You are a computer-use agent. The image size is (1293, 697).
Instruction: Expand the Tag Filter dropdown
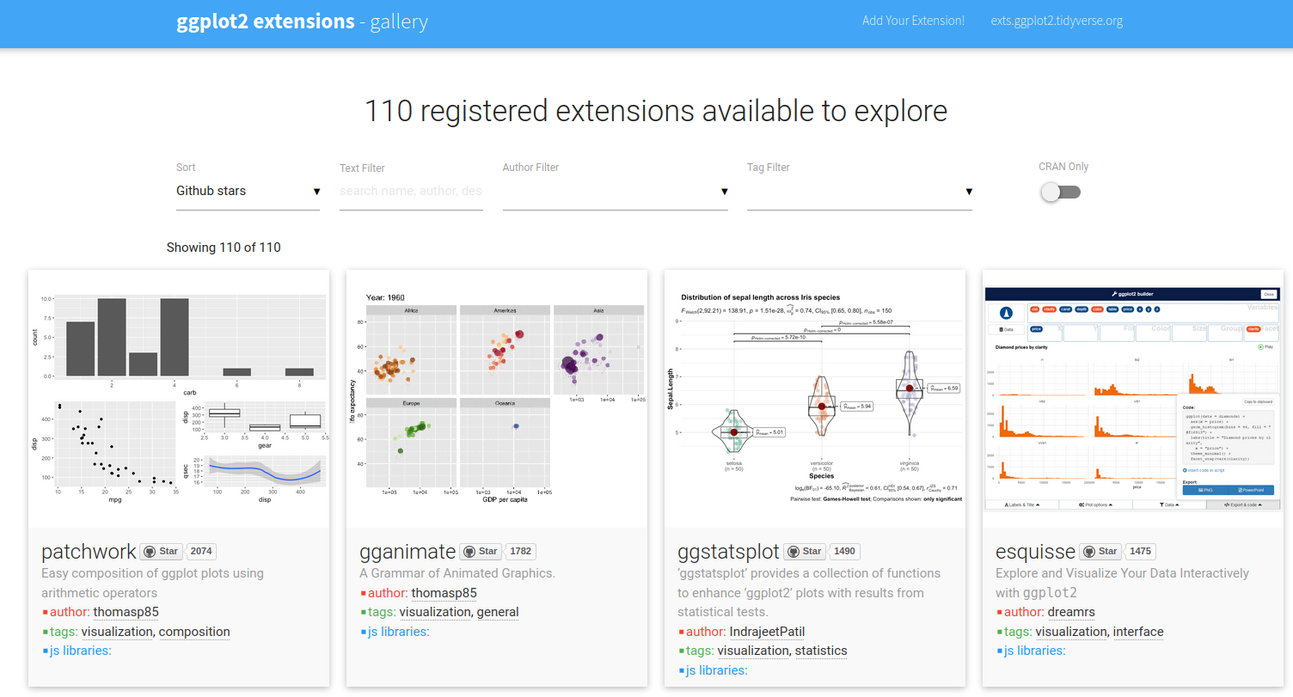(859, 191)
